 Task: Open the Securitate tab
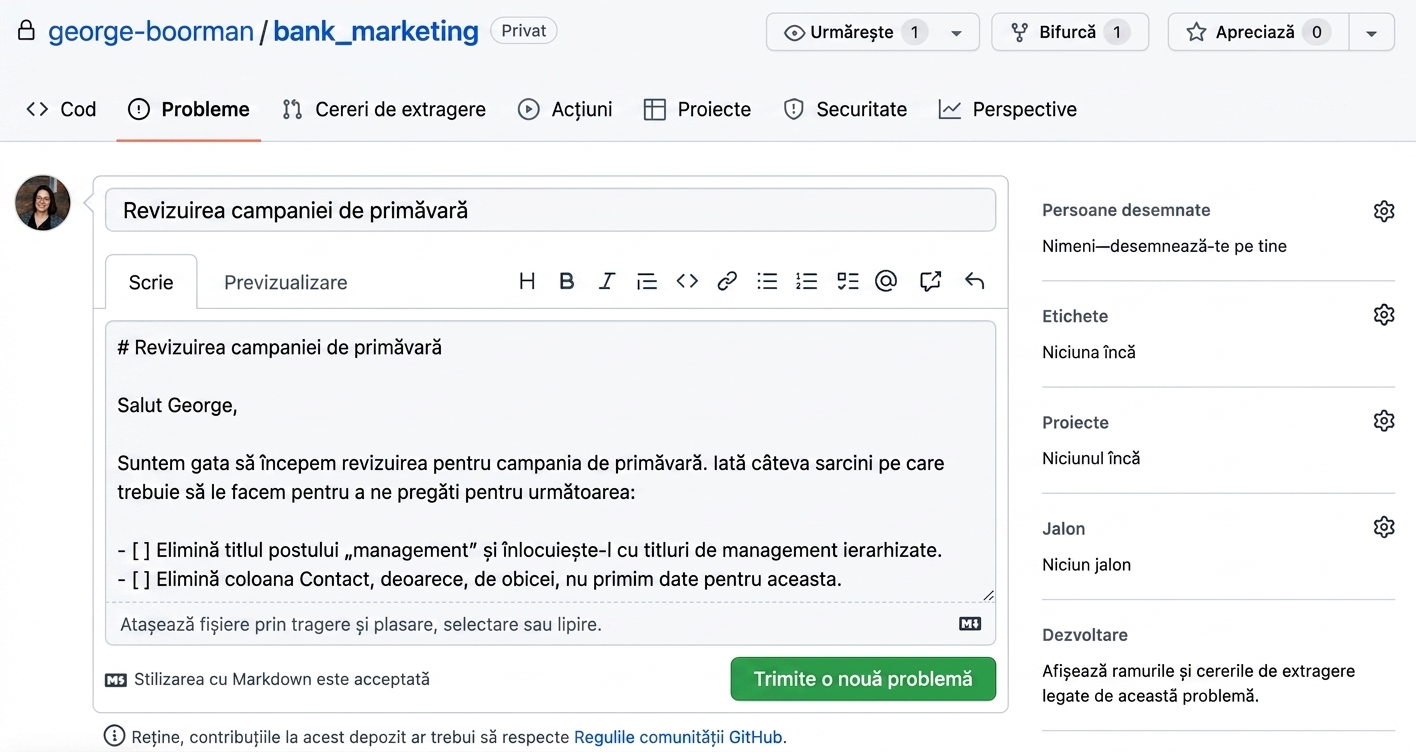[845, 109]
